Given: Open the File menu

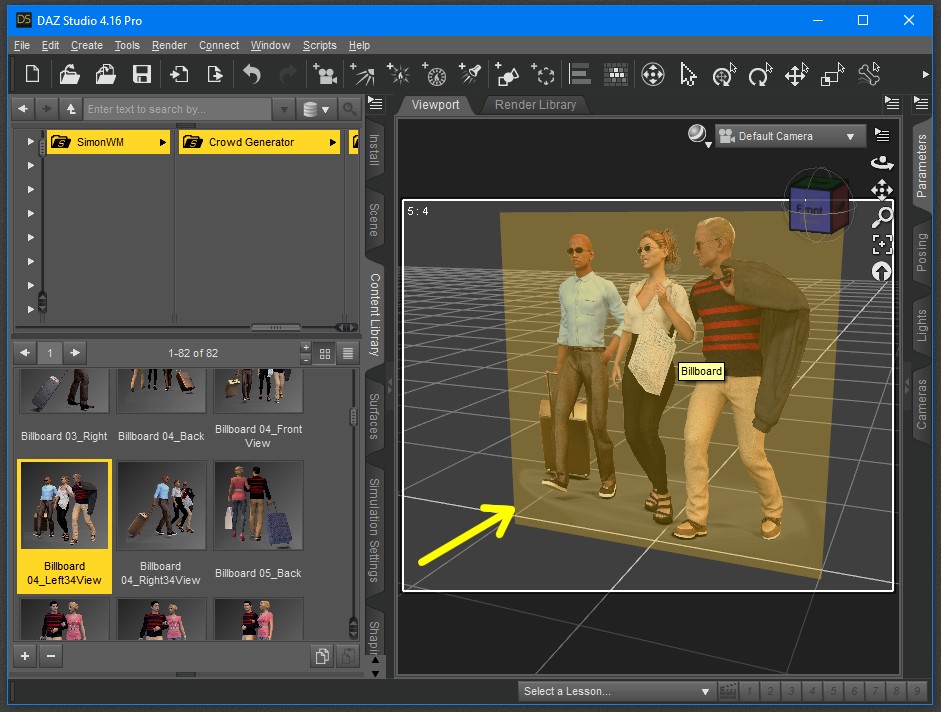Looking at the screenshot, I should click(x=22, y=45).
